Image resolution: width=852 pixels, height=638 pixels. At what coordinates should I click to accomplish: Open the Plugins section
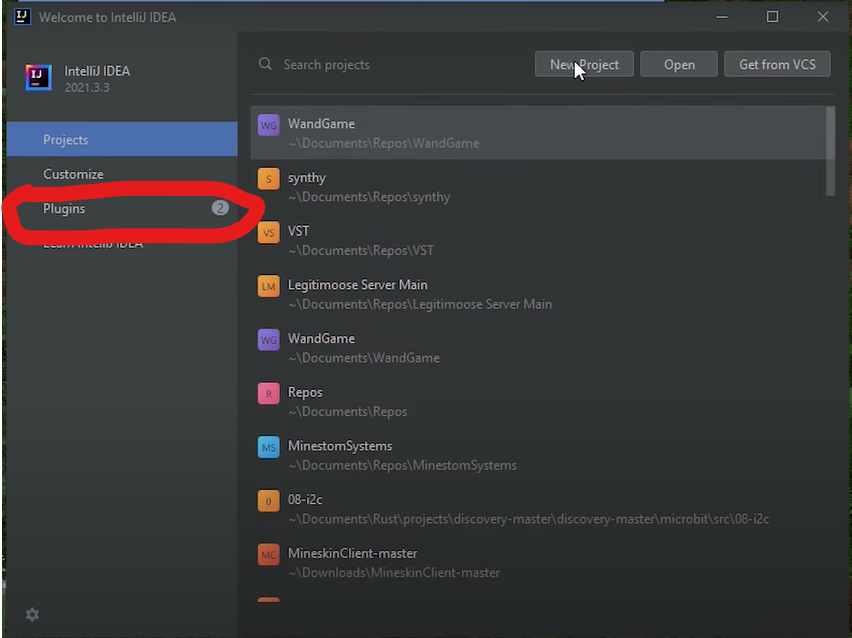pyautogui.click(x=122, y=209)
